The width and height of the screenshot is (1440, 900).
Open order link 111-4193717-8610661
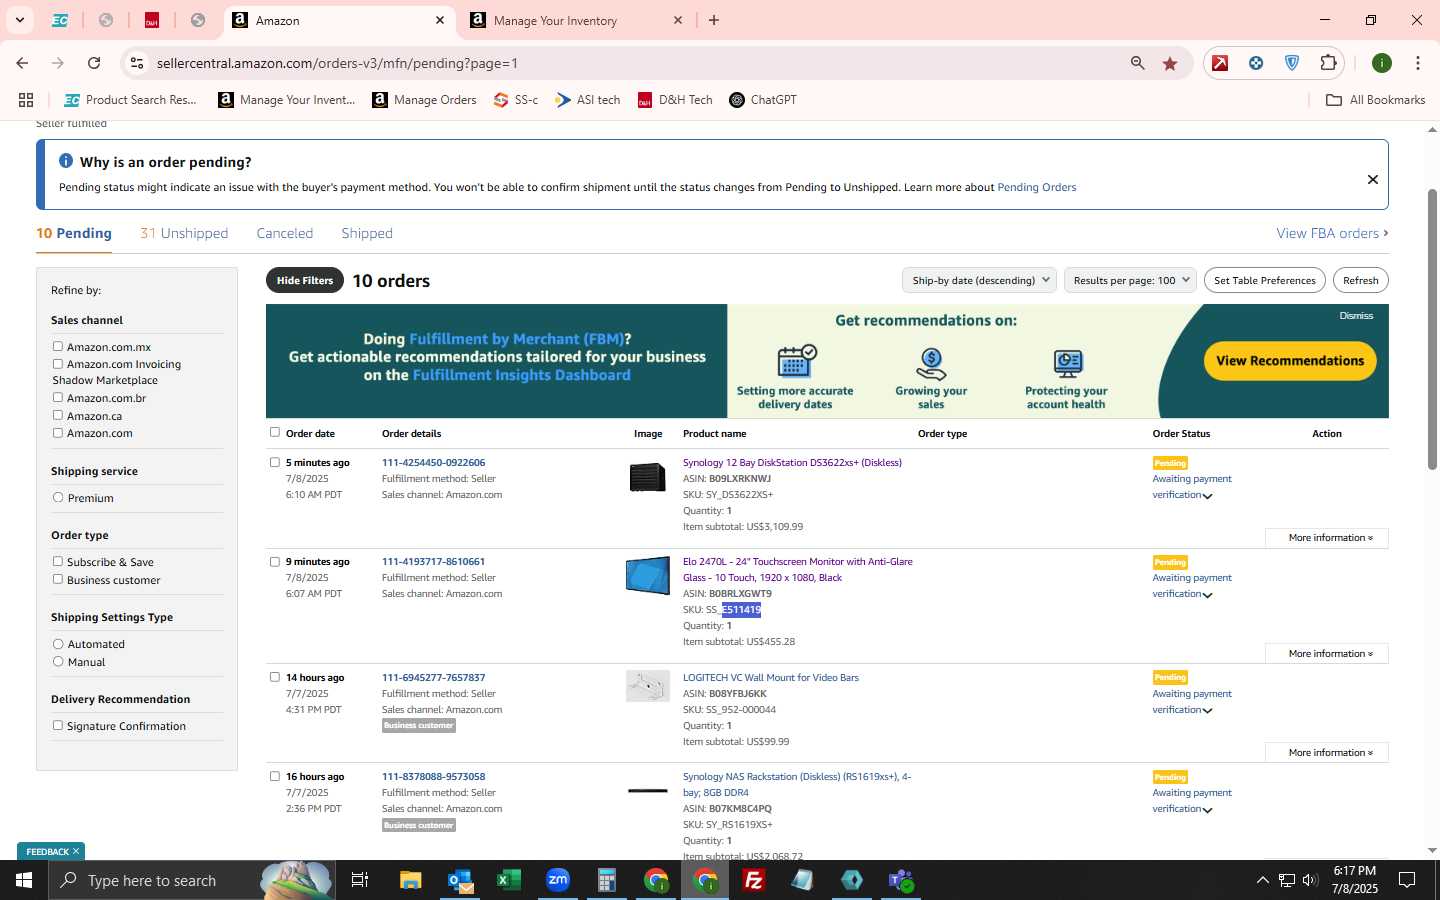(433, 561)
